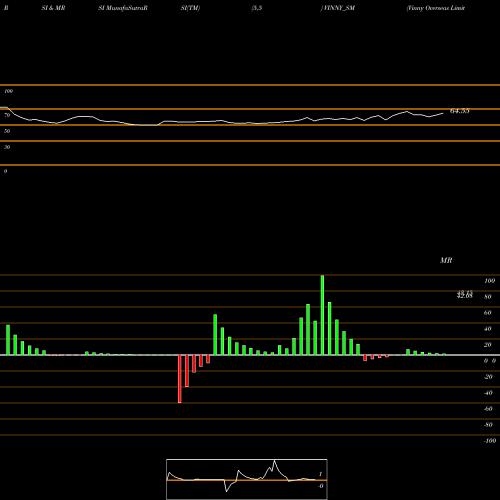Screen dimensions: 500x500
Task: Click the tallest green bar in MR chart
Action: [322, 315]
